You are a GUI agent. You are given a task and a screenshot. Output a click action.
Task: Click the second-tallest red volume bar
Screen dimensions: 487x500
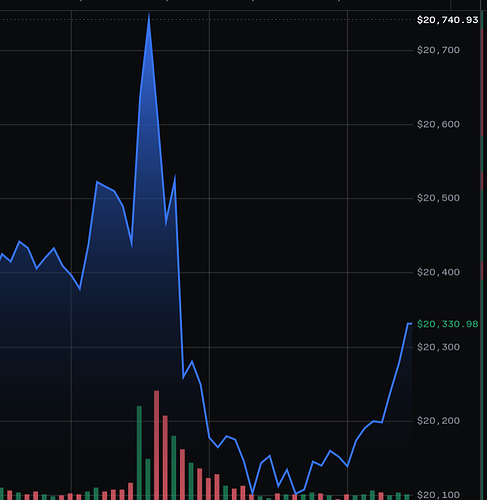coord(165,457)
